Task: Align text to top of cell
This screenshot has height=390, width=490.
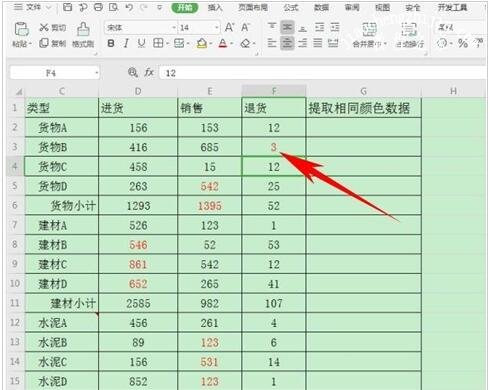Action: click(x=272, y=27)
